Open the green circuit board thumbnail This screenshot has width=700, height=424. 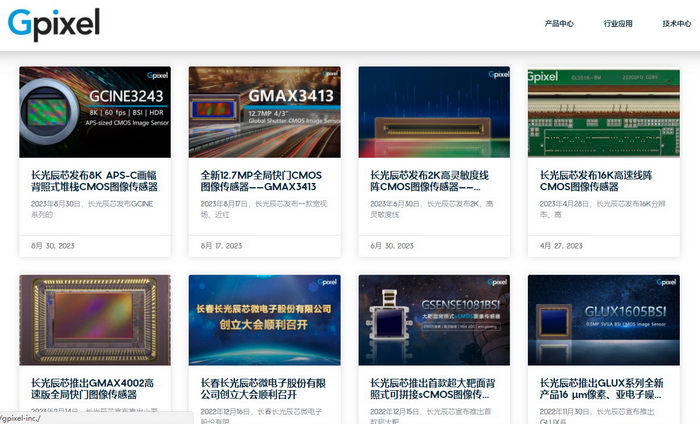point(604,112)
